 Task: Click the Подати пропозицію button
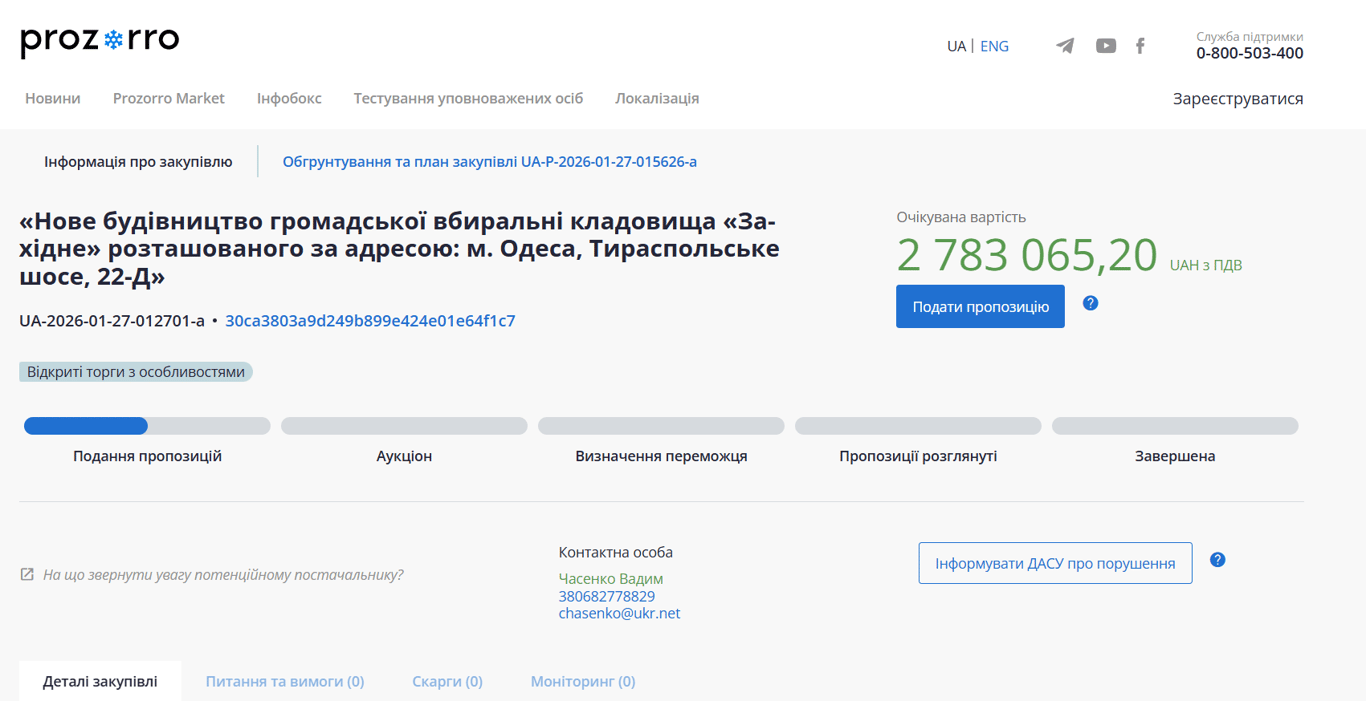point(980,306)
